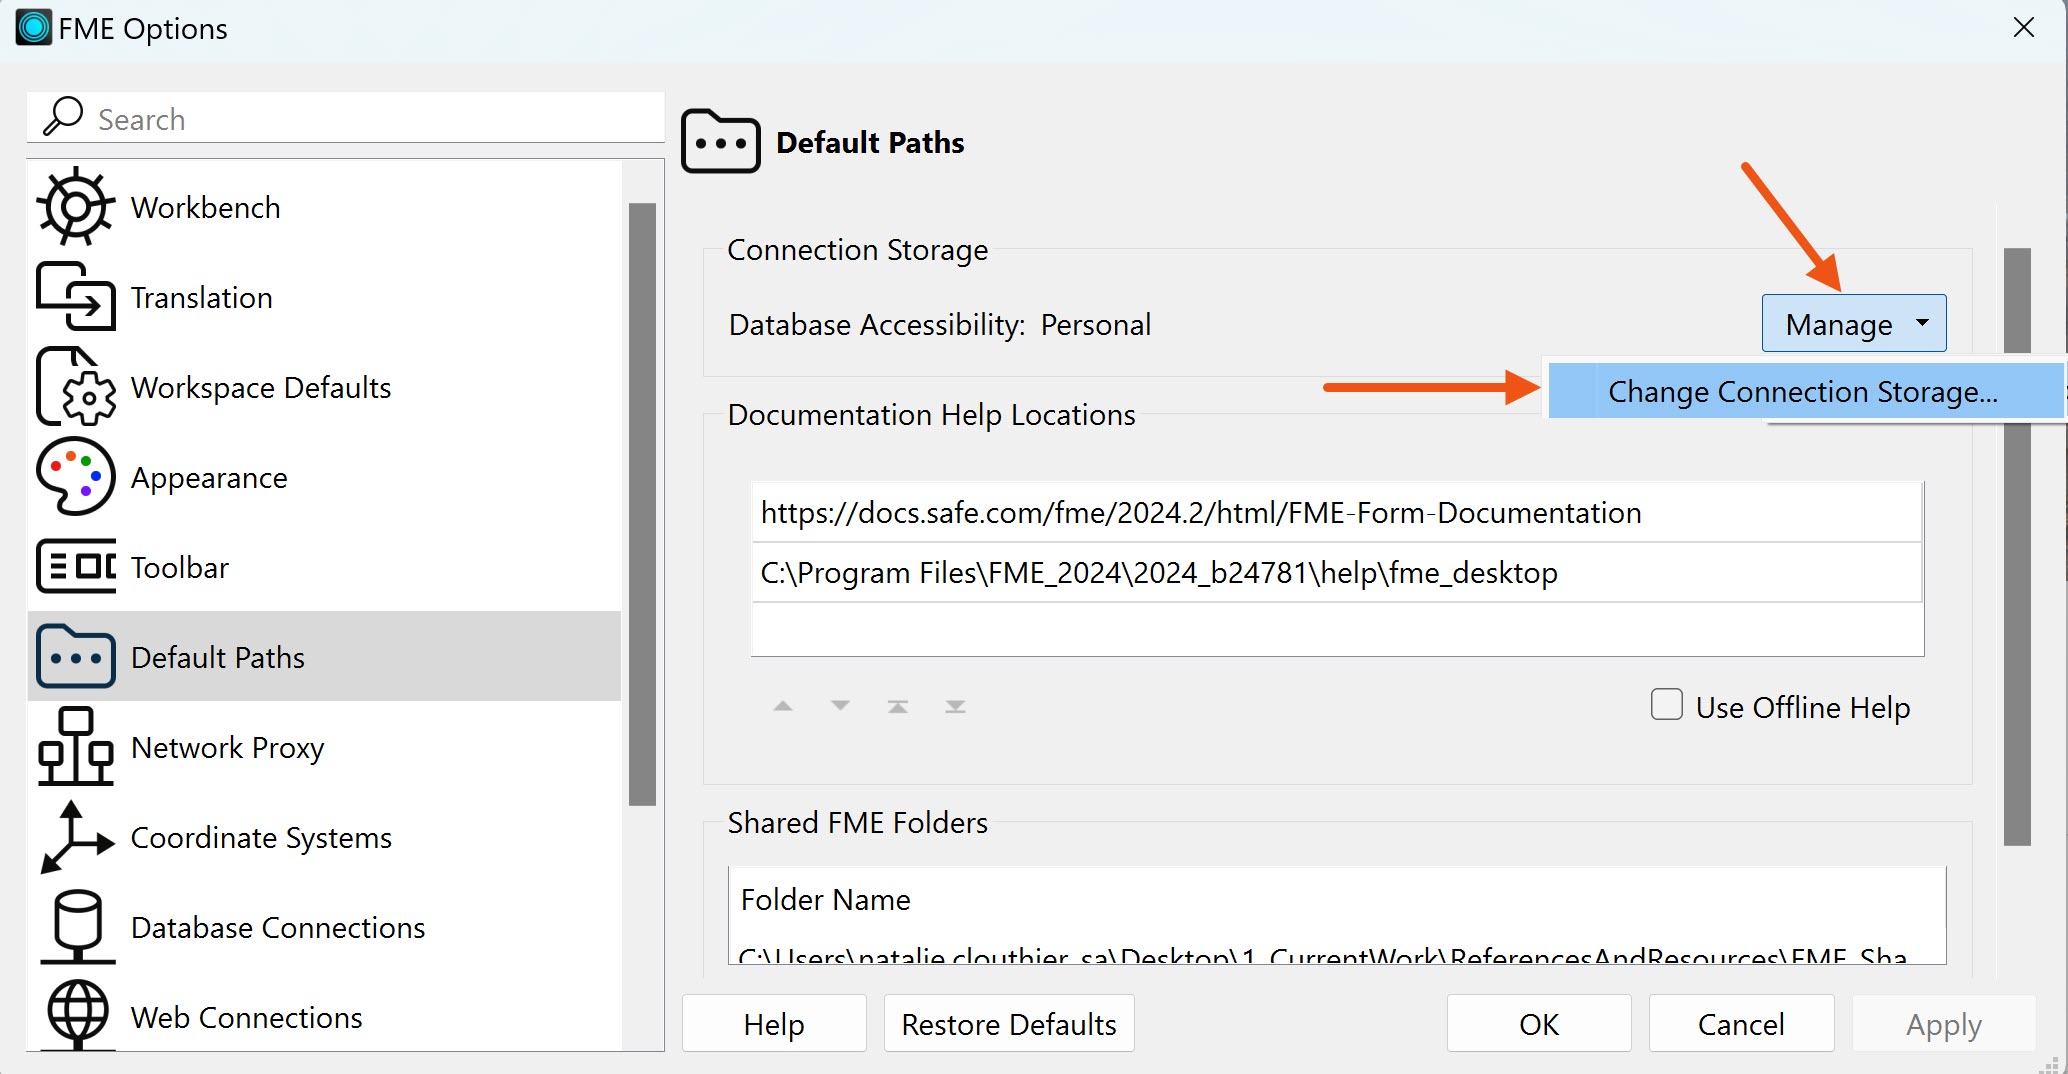Select the docs.safe.com documentation URL row
The height and width of the screenshot is (1074, 2068).
coord(1337,512)
